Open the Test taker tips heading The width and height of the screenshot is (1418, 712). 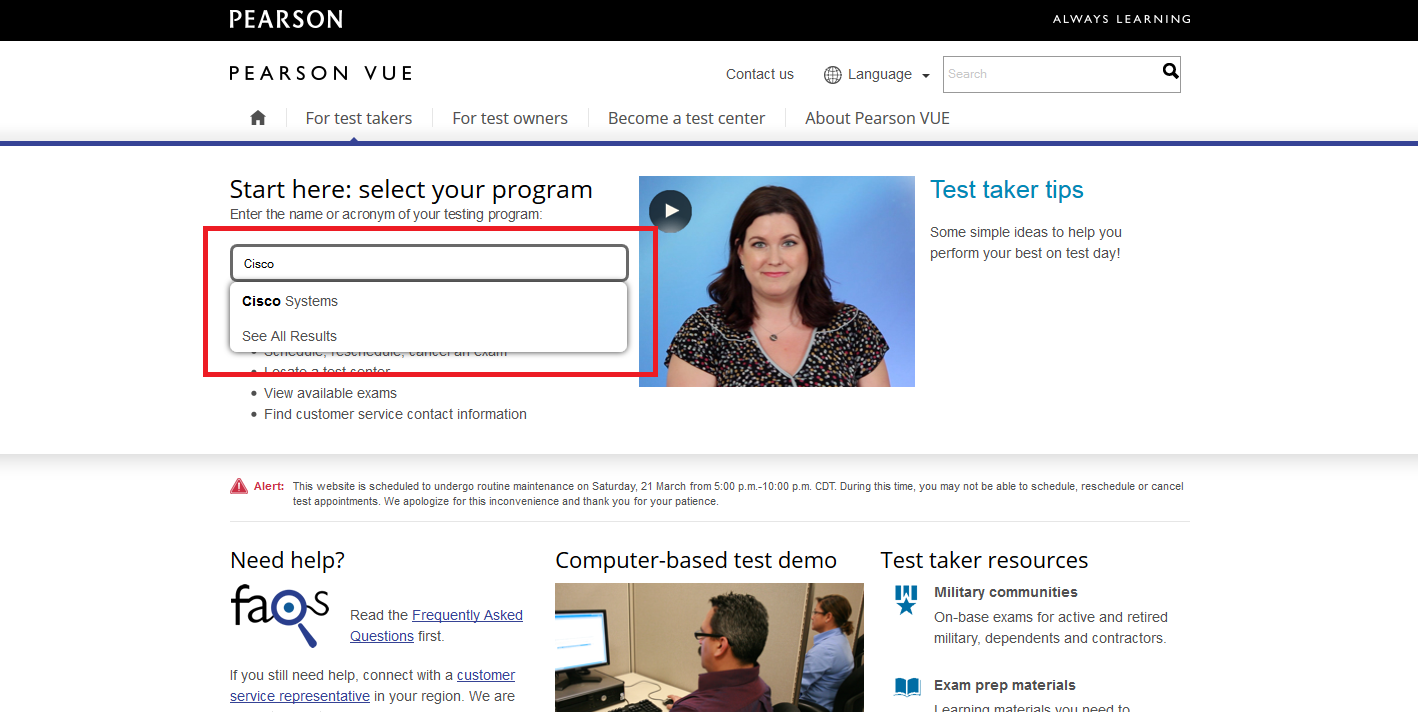click(x=1007, y=190)
